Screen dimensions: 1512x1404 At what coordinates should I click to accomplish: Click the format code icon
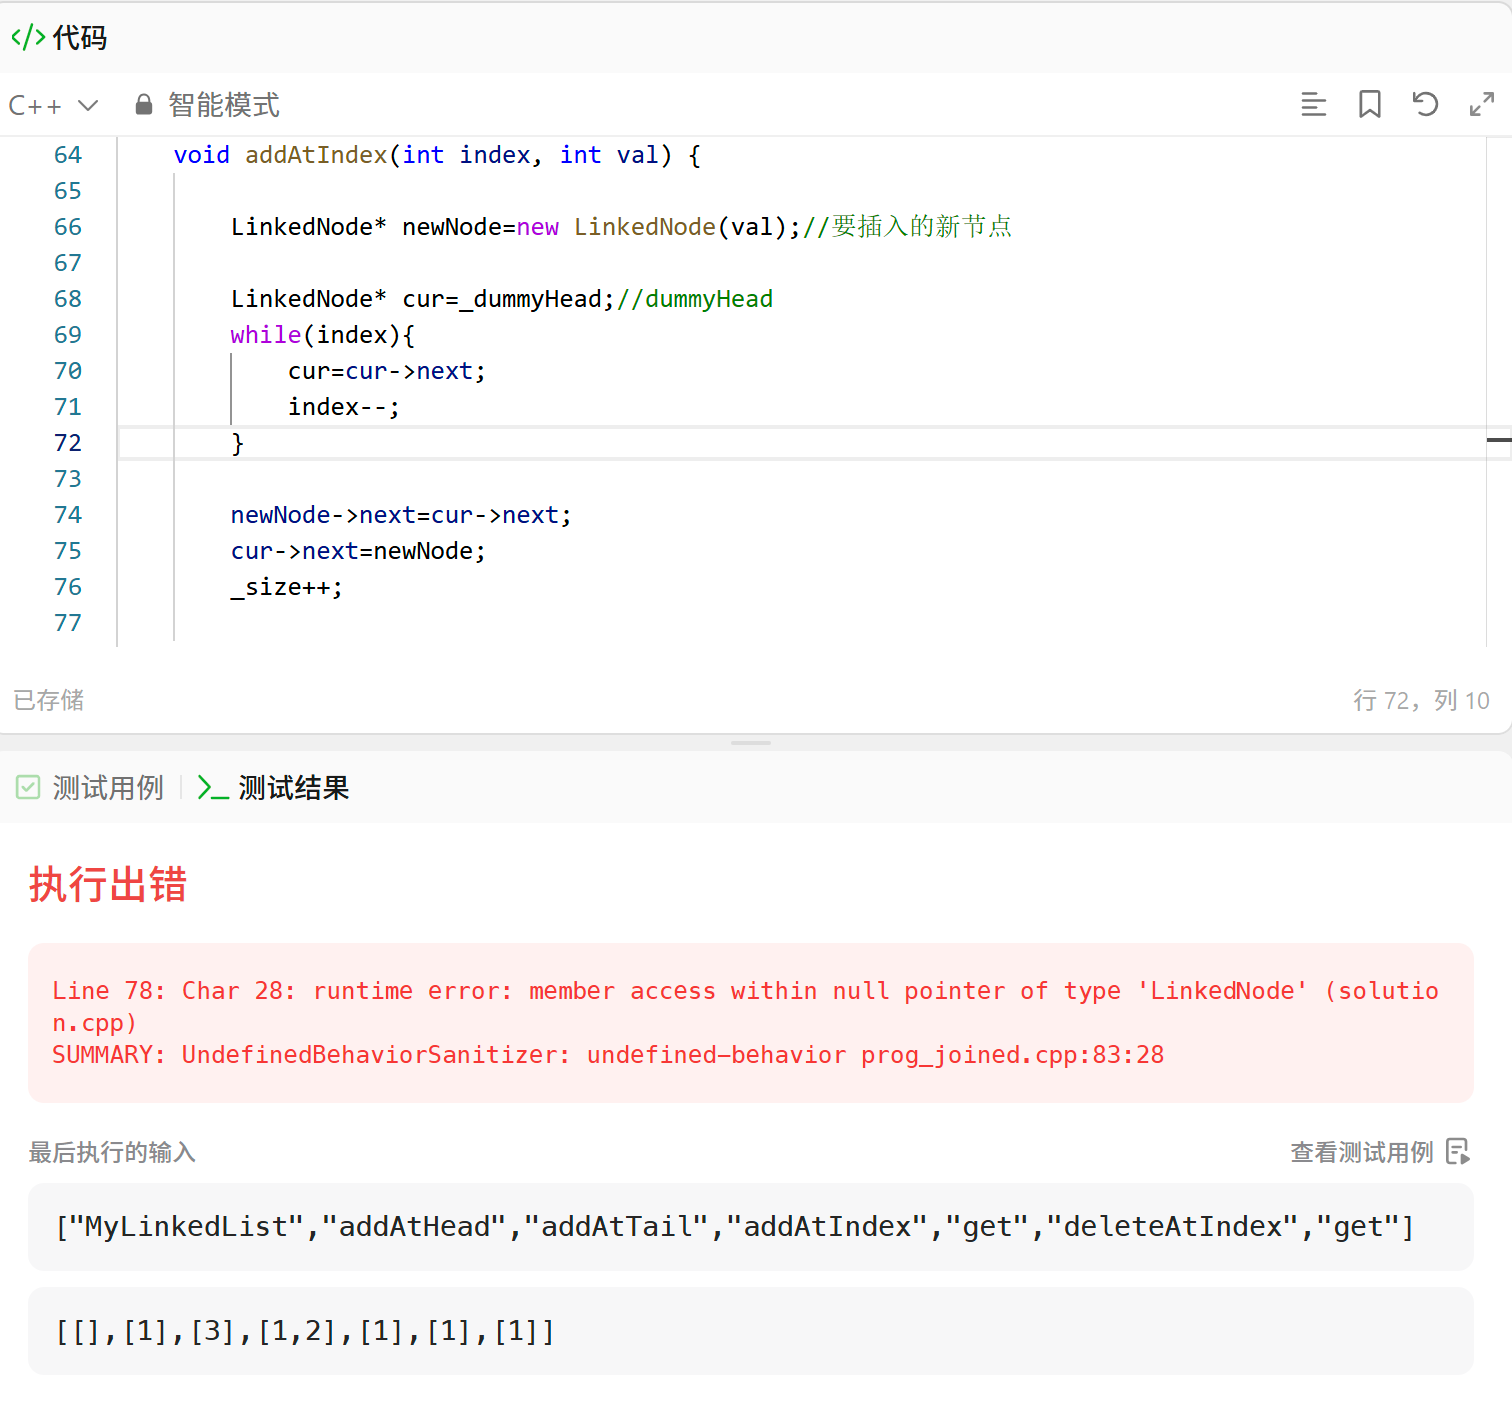pos(1313,104)
